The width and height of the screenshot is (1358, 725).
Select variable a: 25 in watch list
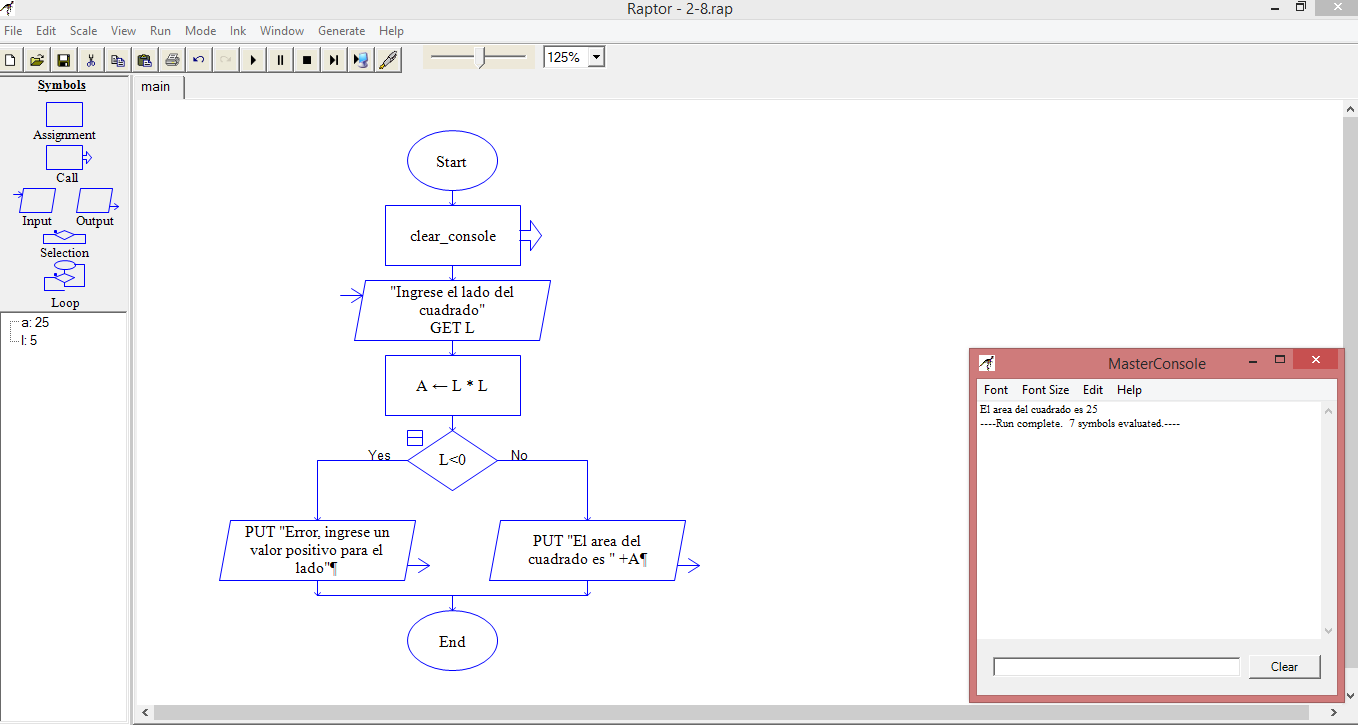(35, 323)
